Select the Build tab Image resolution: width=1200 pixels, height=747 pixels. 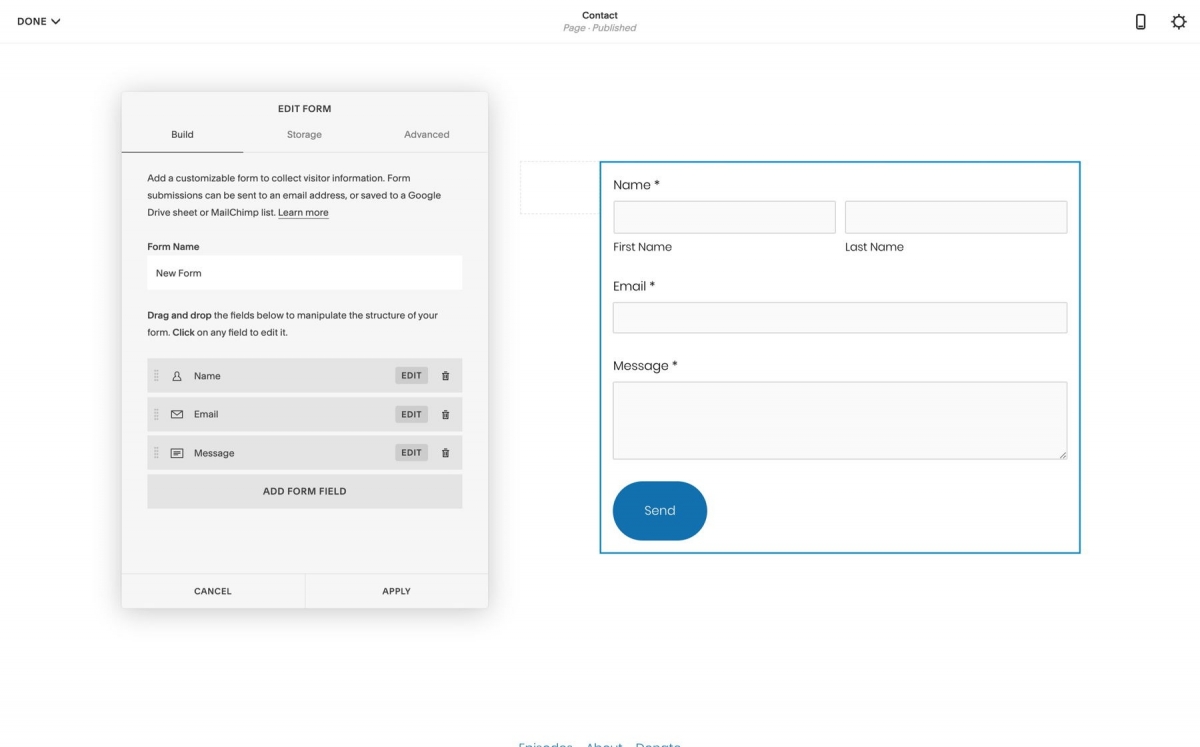pyautogui.click(x=182, y=134)
